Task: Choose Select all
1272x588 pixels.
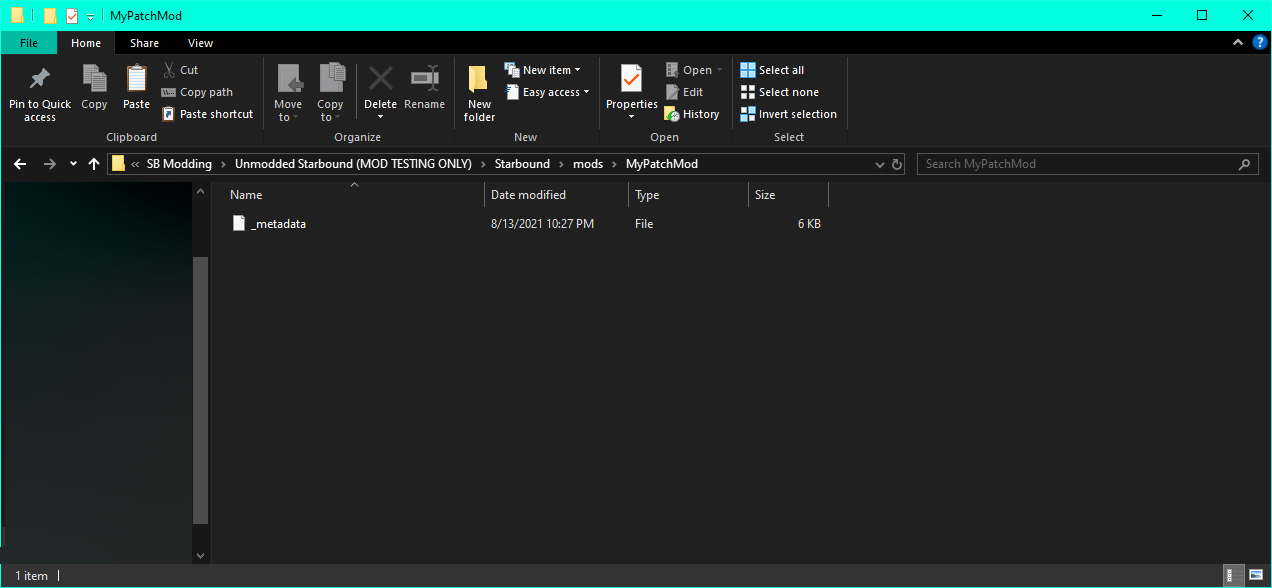Action: pos(772,70)
